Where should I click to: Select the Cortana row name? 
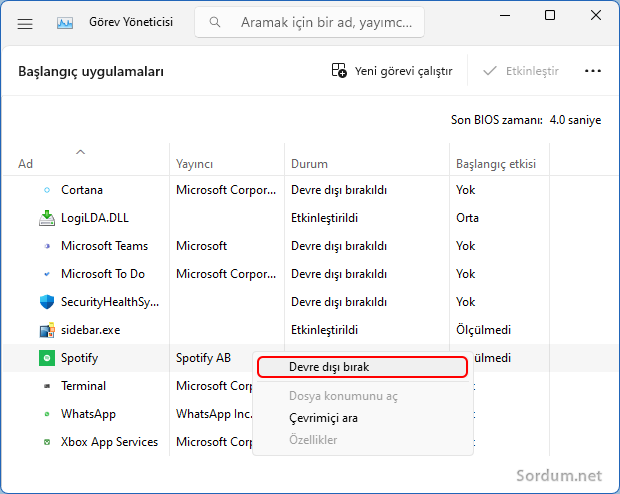[x=82, y=190]
